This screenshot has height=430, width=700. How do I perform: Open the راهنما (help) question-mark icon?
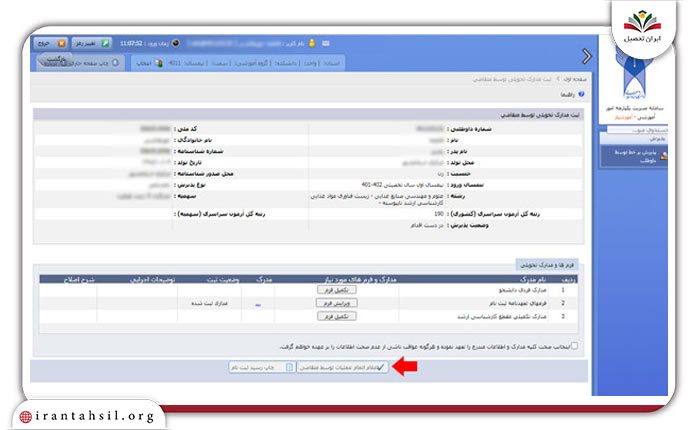click(581, 94)
